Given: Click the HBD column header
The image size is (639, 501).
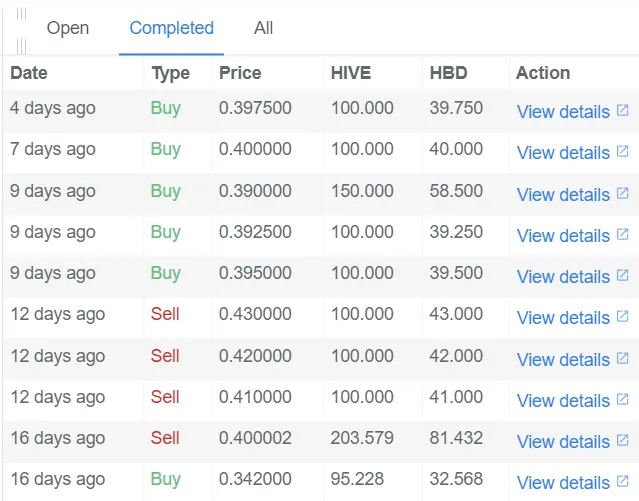Looking at the screenshot, I should click(448, 73).
